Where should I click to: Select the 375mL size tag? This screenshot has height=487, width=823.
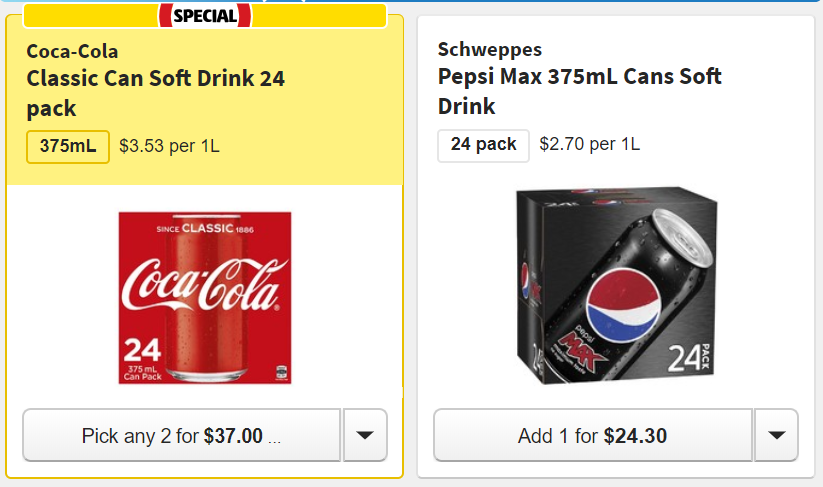(68, 146)
